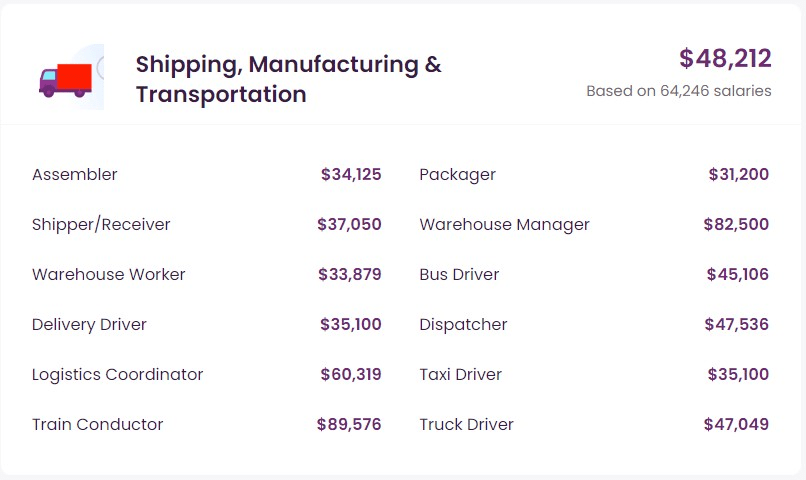View the Dispatcher job entry
This screenshot has width=806, height=480.
pos(463,325)
